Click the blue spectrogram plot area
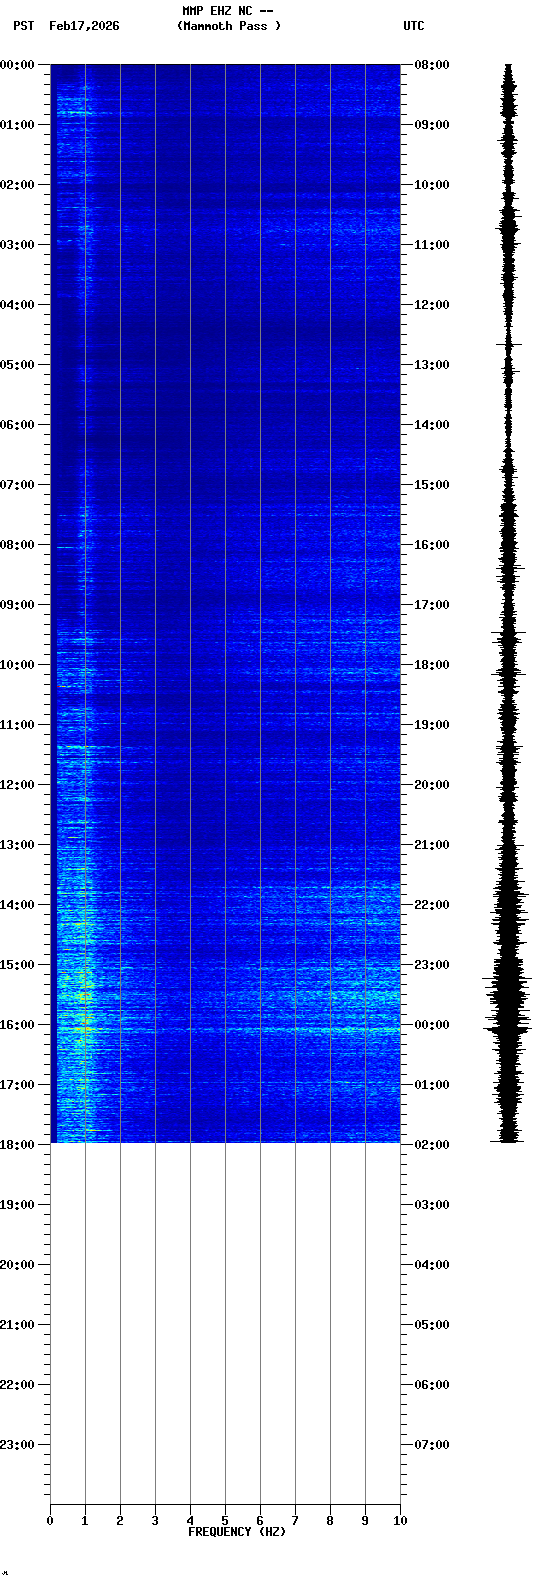Screen dimensions: 552x1584 pyautogui.click(x=225, y=603)
